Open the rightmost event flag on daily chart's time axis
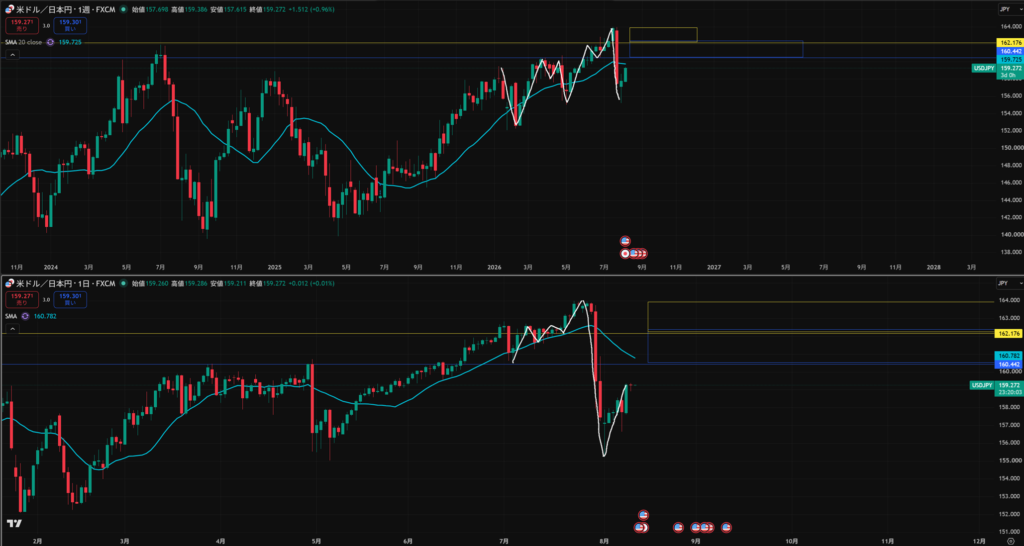 pos(726,527)
